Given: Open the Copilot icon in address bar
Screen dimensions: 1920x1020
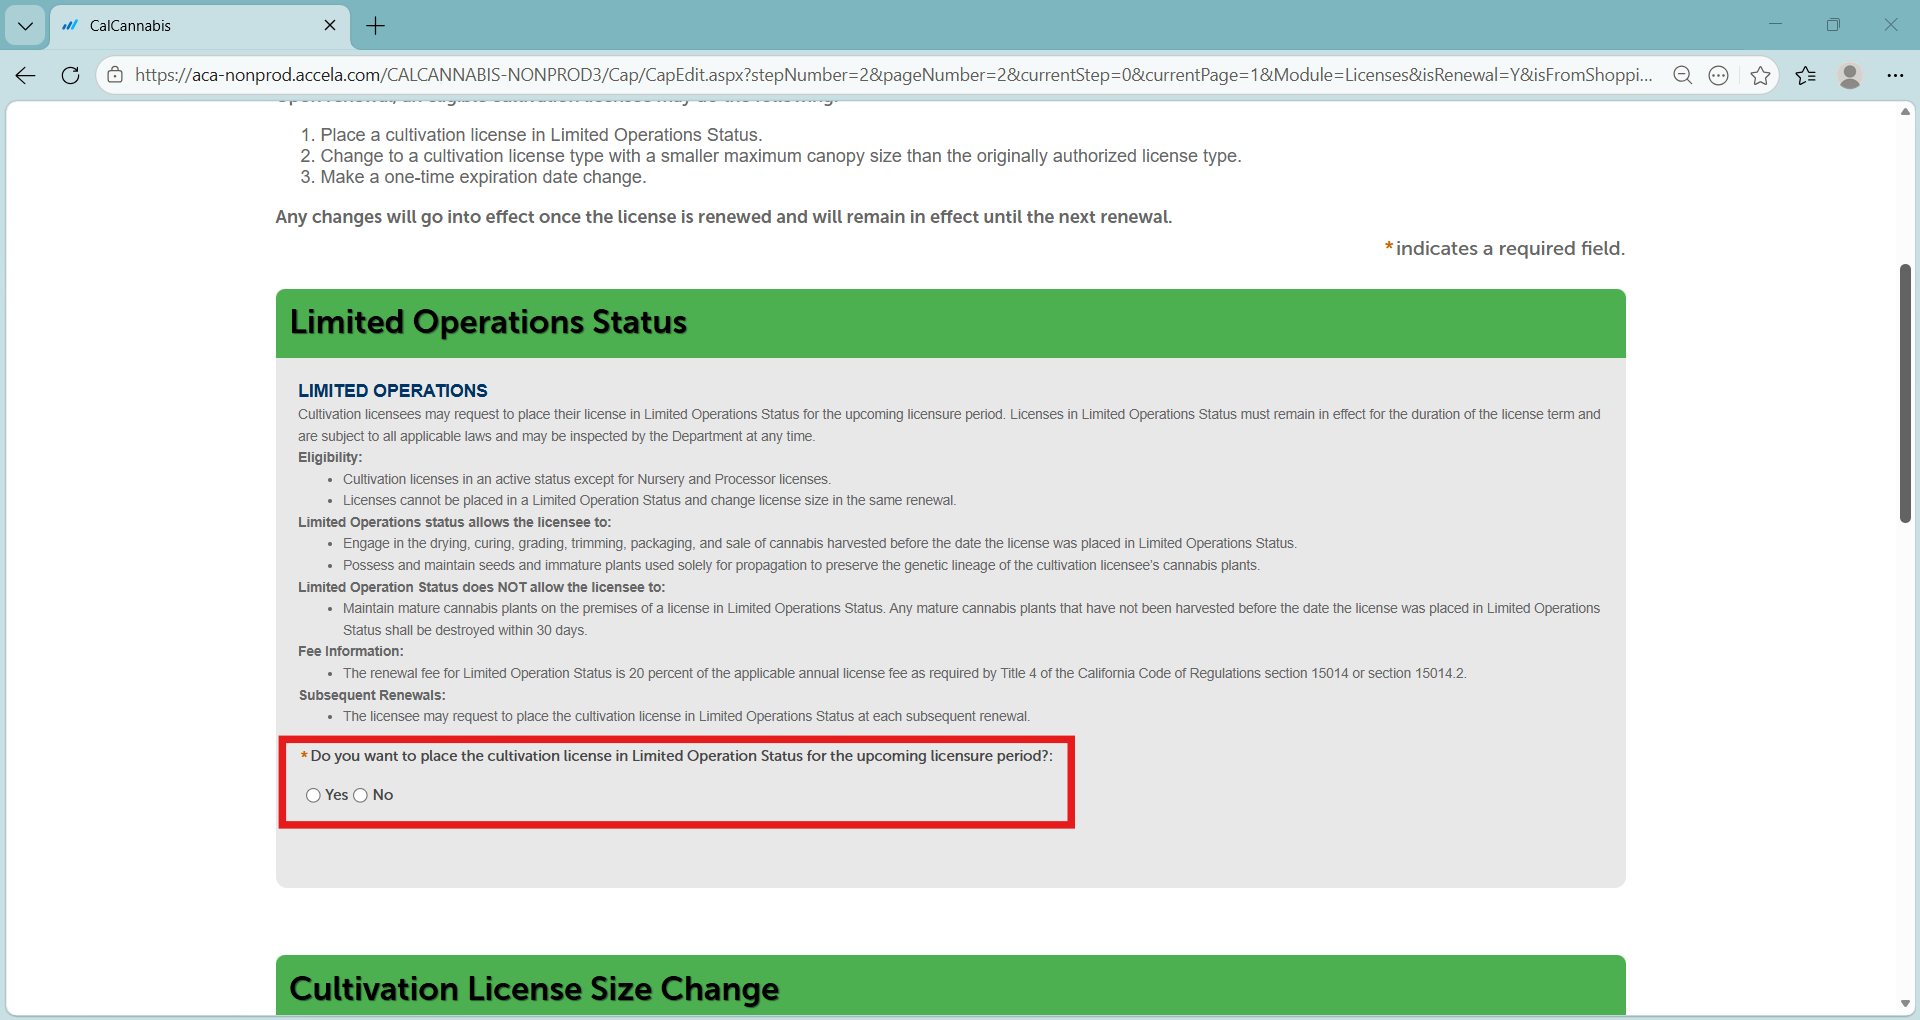Looking at the screenshot, I should tap(1719, 75).
